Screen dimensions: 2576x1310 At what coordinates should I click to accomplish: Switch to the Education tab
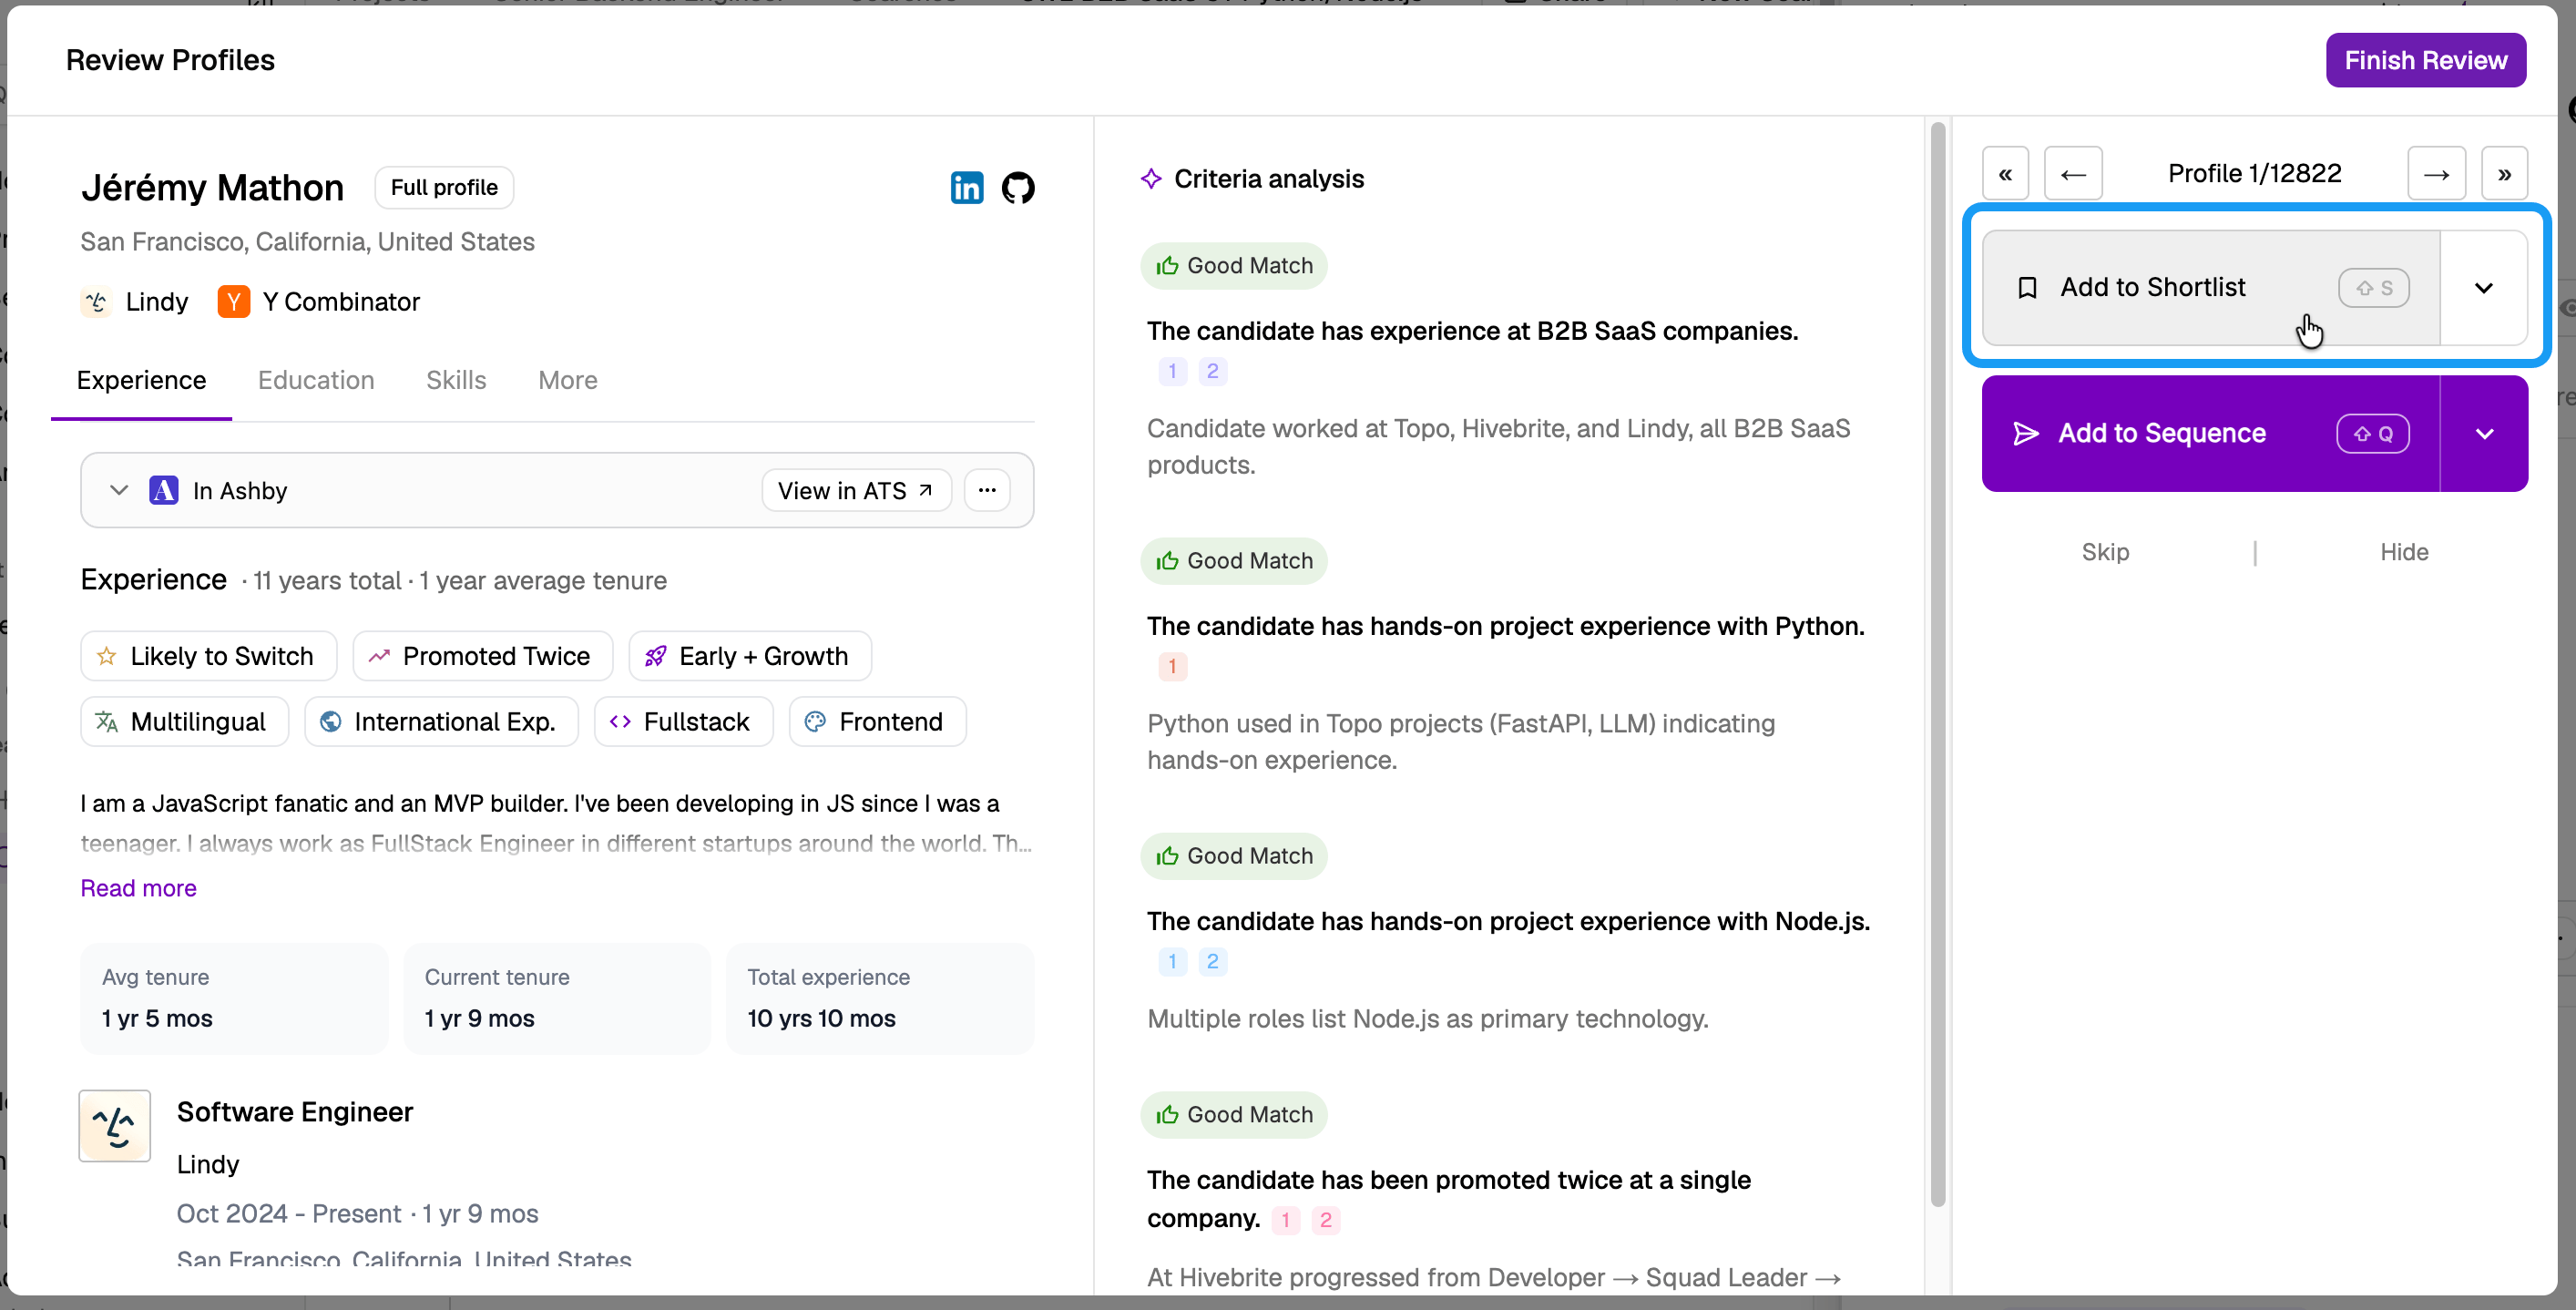point(316,381)
